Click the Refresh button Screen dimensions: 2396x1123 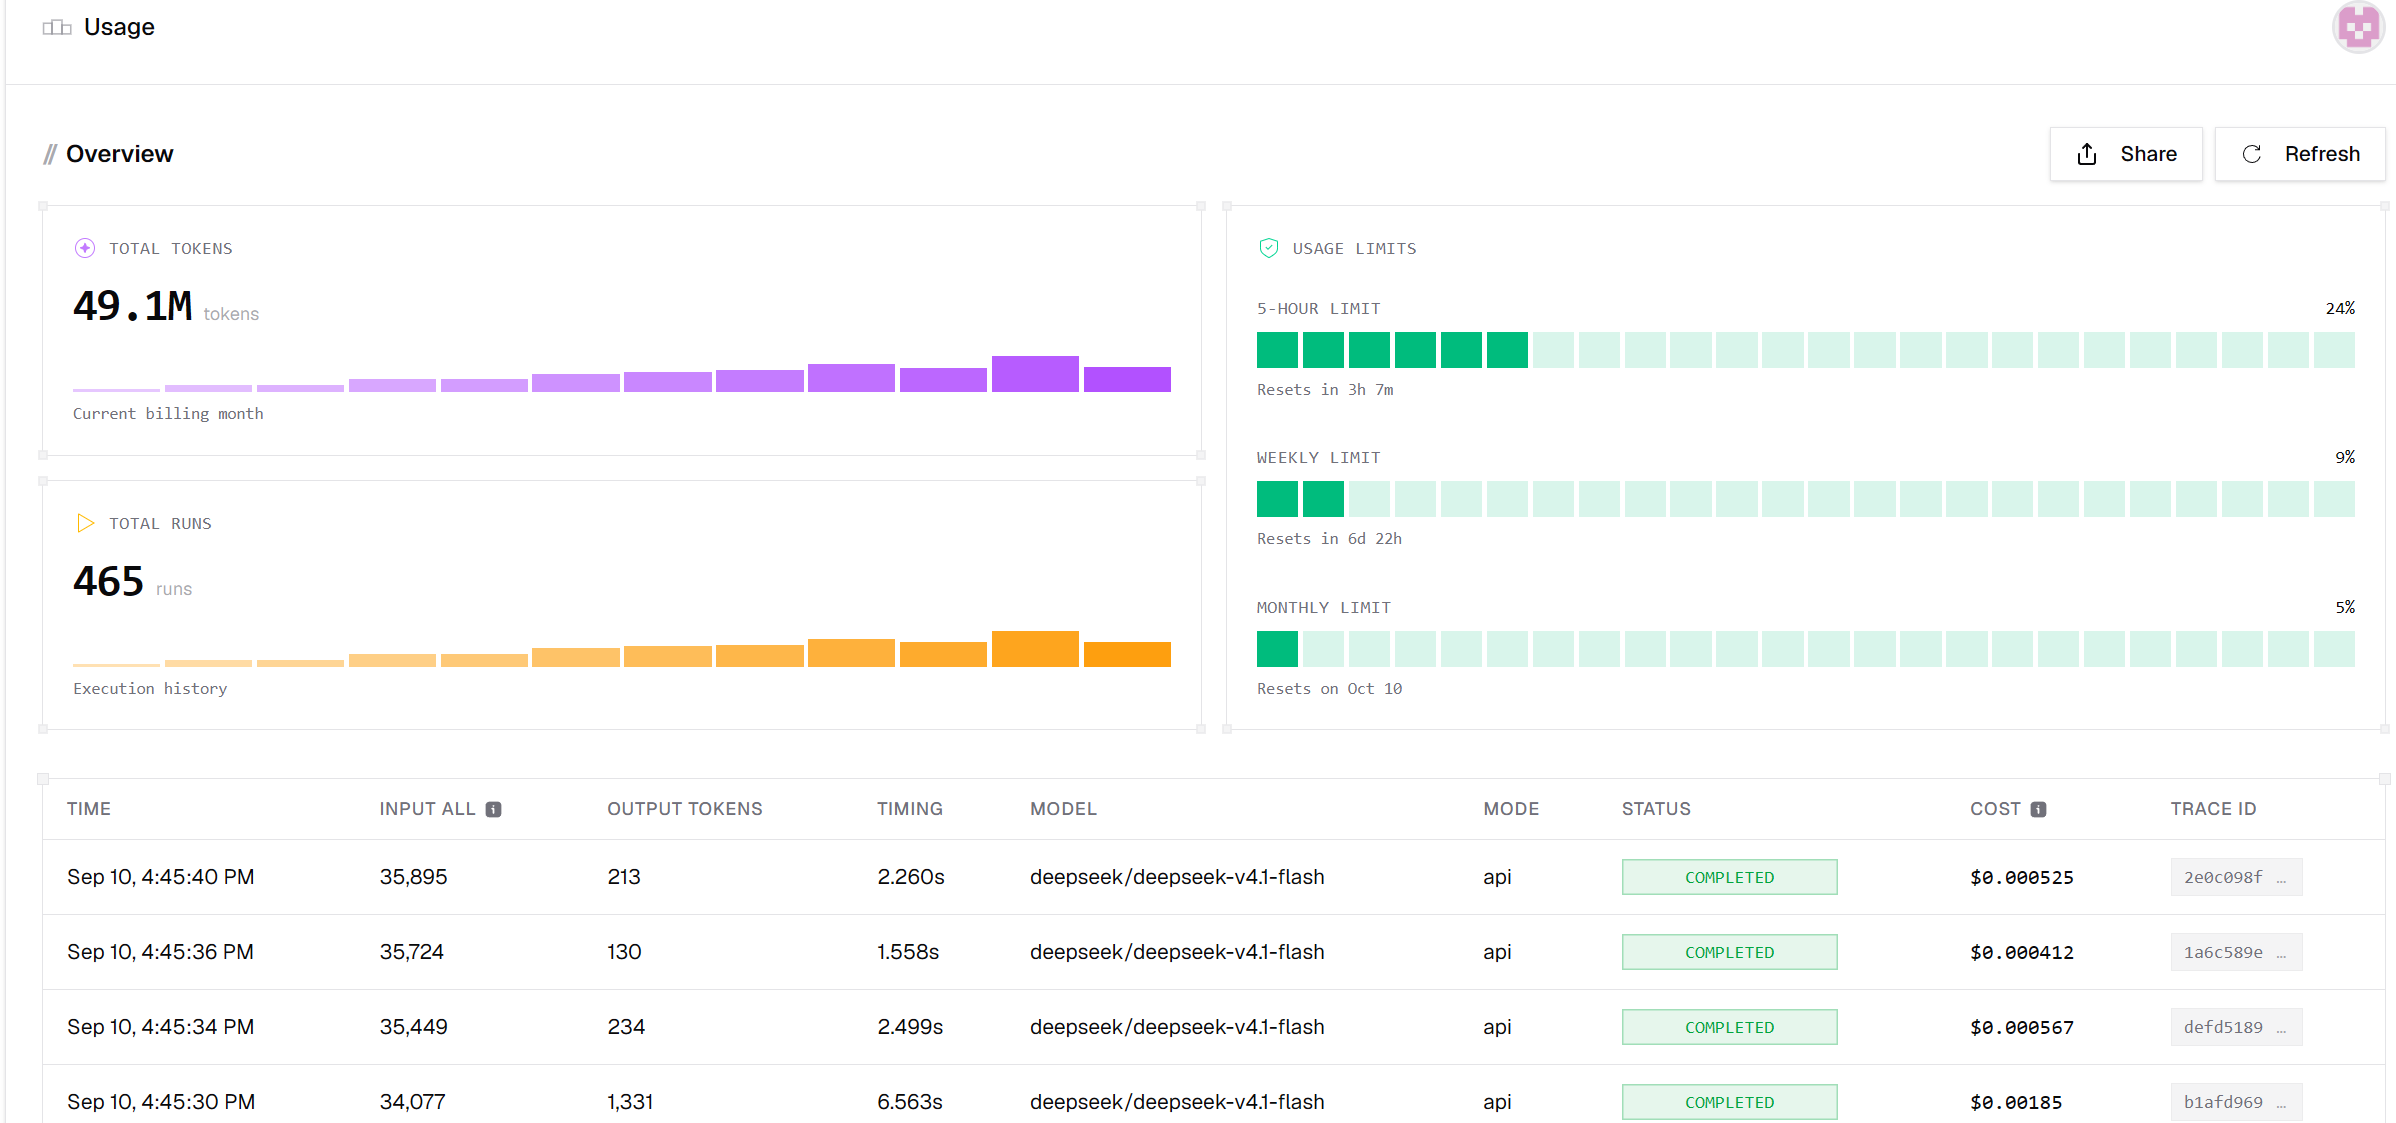(x=2300, y=154)
